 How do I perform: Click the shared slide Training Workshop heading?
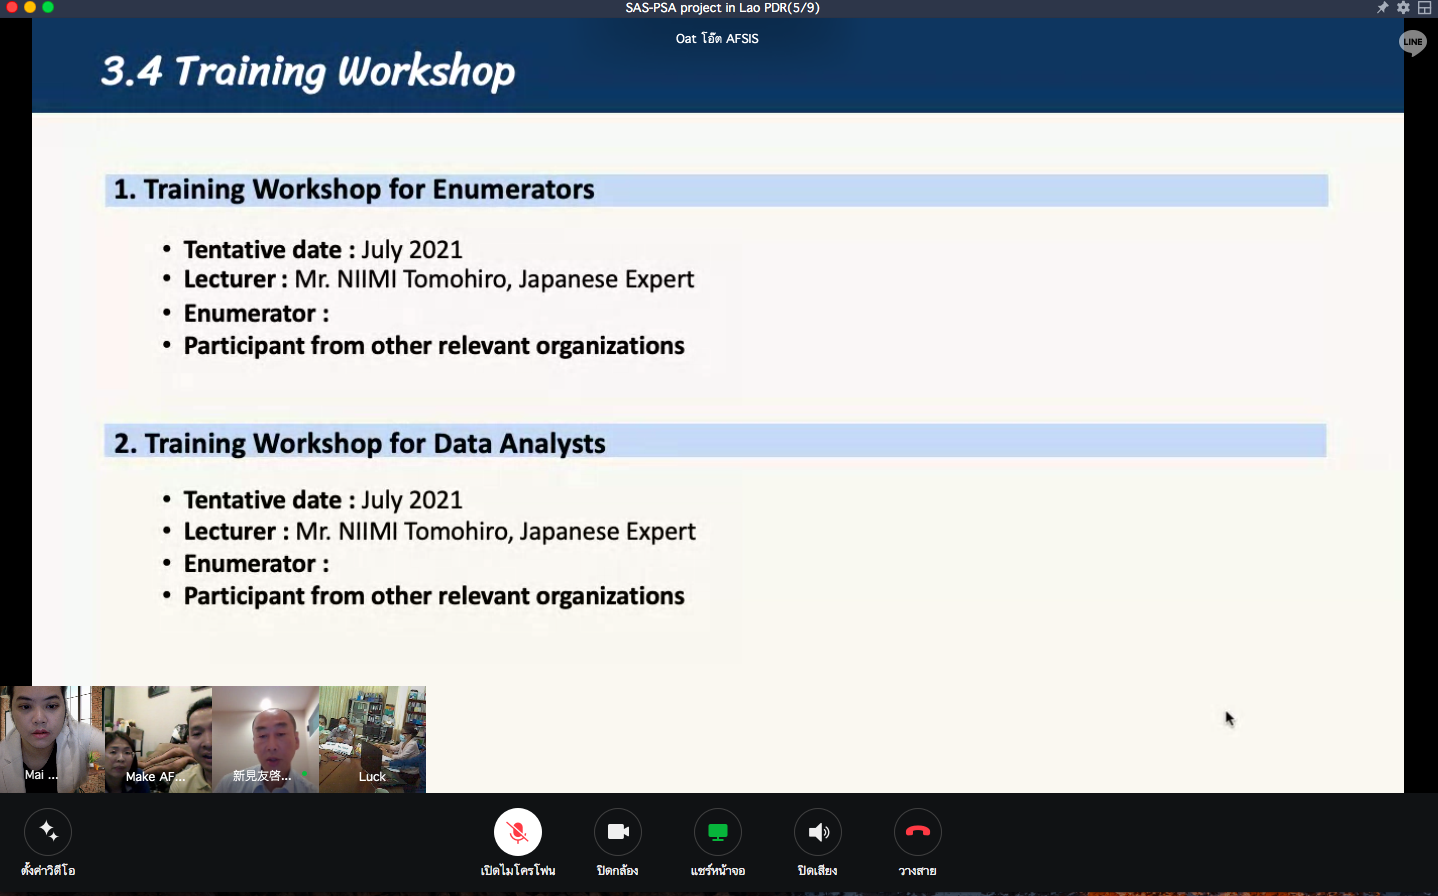308,72
